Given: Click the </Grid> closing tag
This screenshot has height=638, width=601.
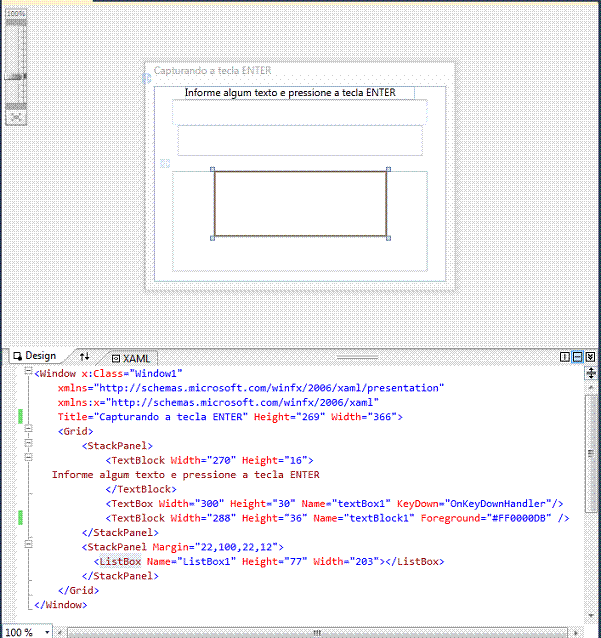Looking at the screenshot, I should (x=79, y=590).
